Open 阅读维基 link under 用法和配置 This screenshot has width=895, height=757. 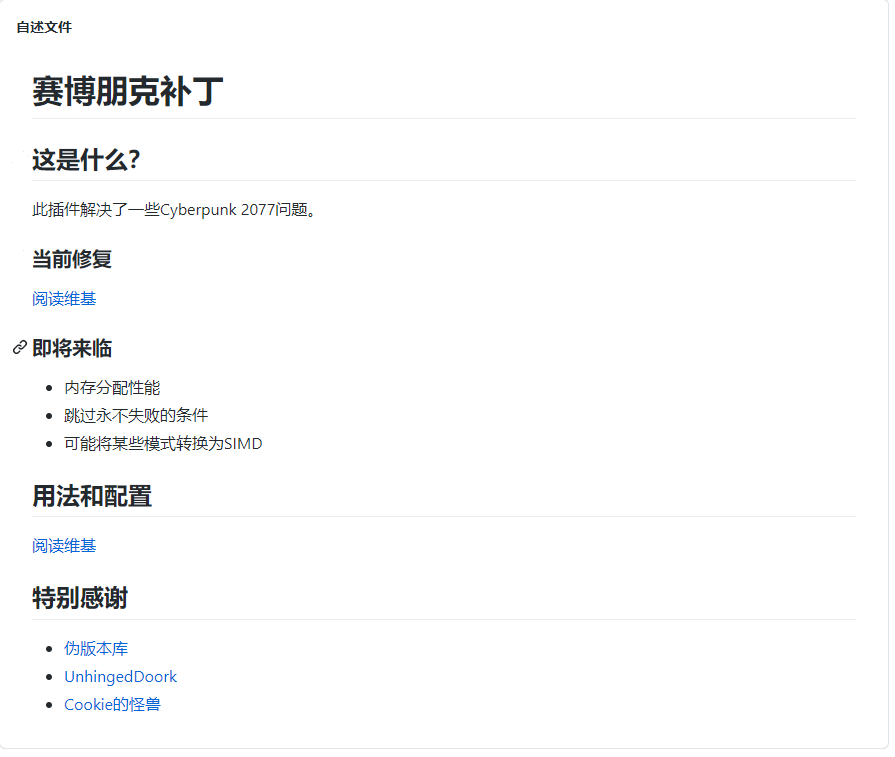tap(64, 545)
